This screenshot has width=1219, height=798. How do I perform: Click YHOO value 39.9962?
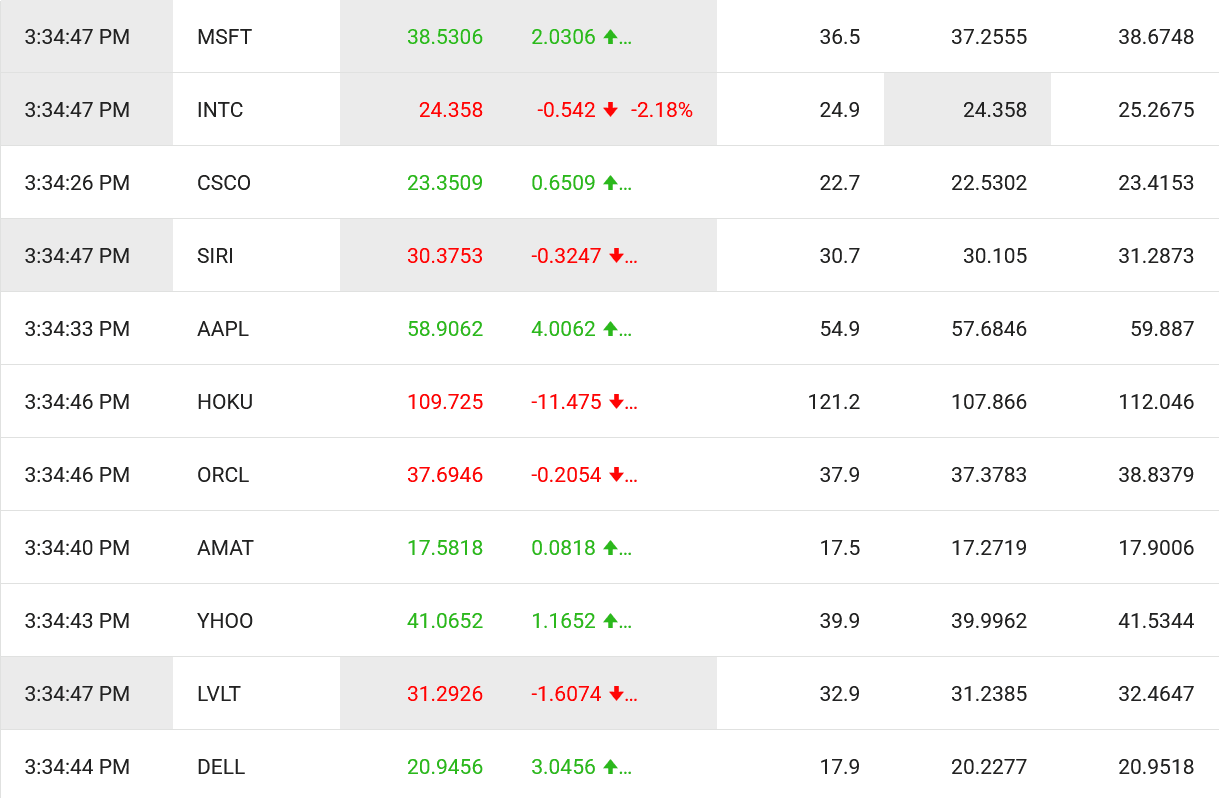pos(989,621)
